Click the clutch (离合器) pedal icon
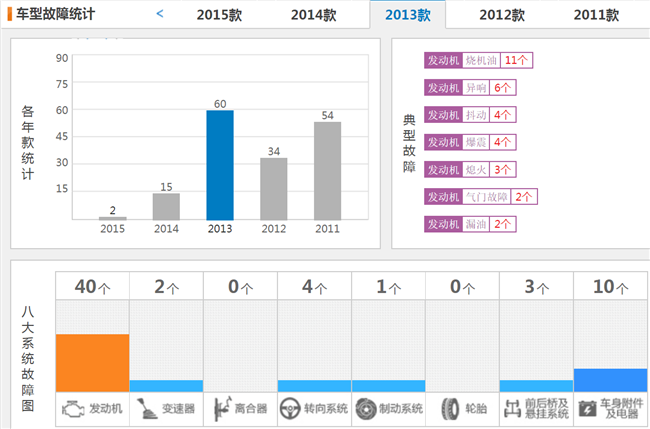Viewport: 650px width, 429px height. (x=222, y=409)
